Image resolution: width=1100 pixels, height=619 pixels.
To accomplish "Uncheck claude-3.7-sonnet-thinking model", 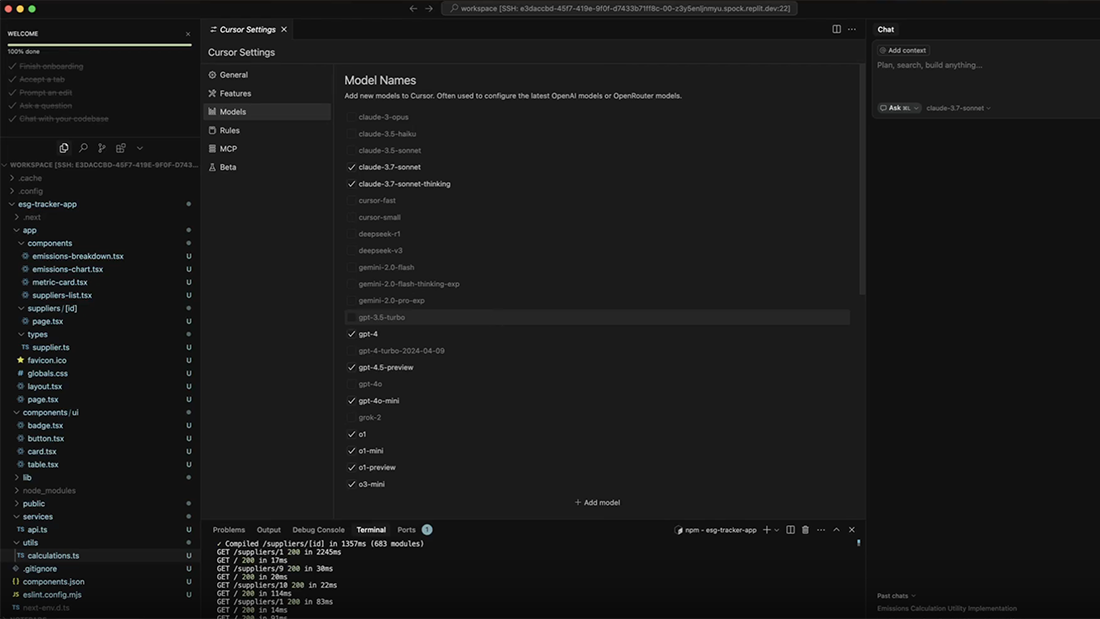I will [351, 184].
